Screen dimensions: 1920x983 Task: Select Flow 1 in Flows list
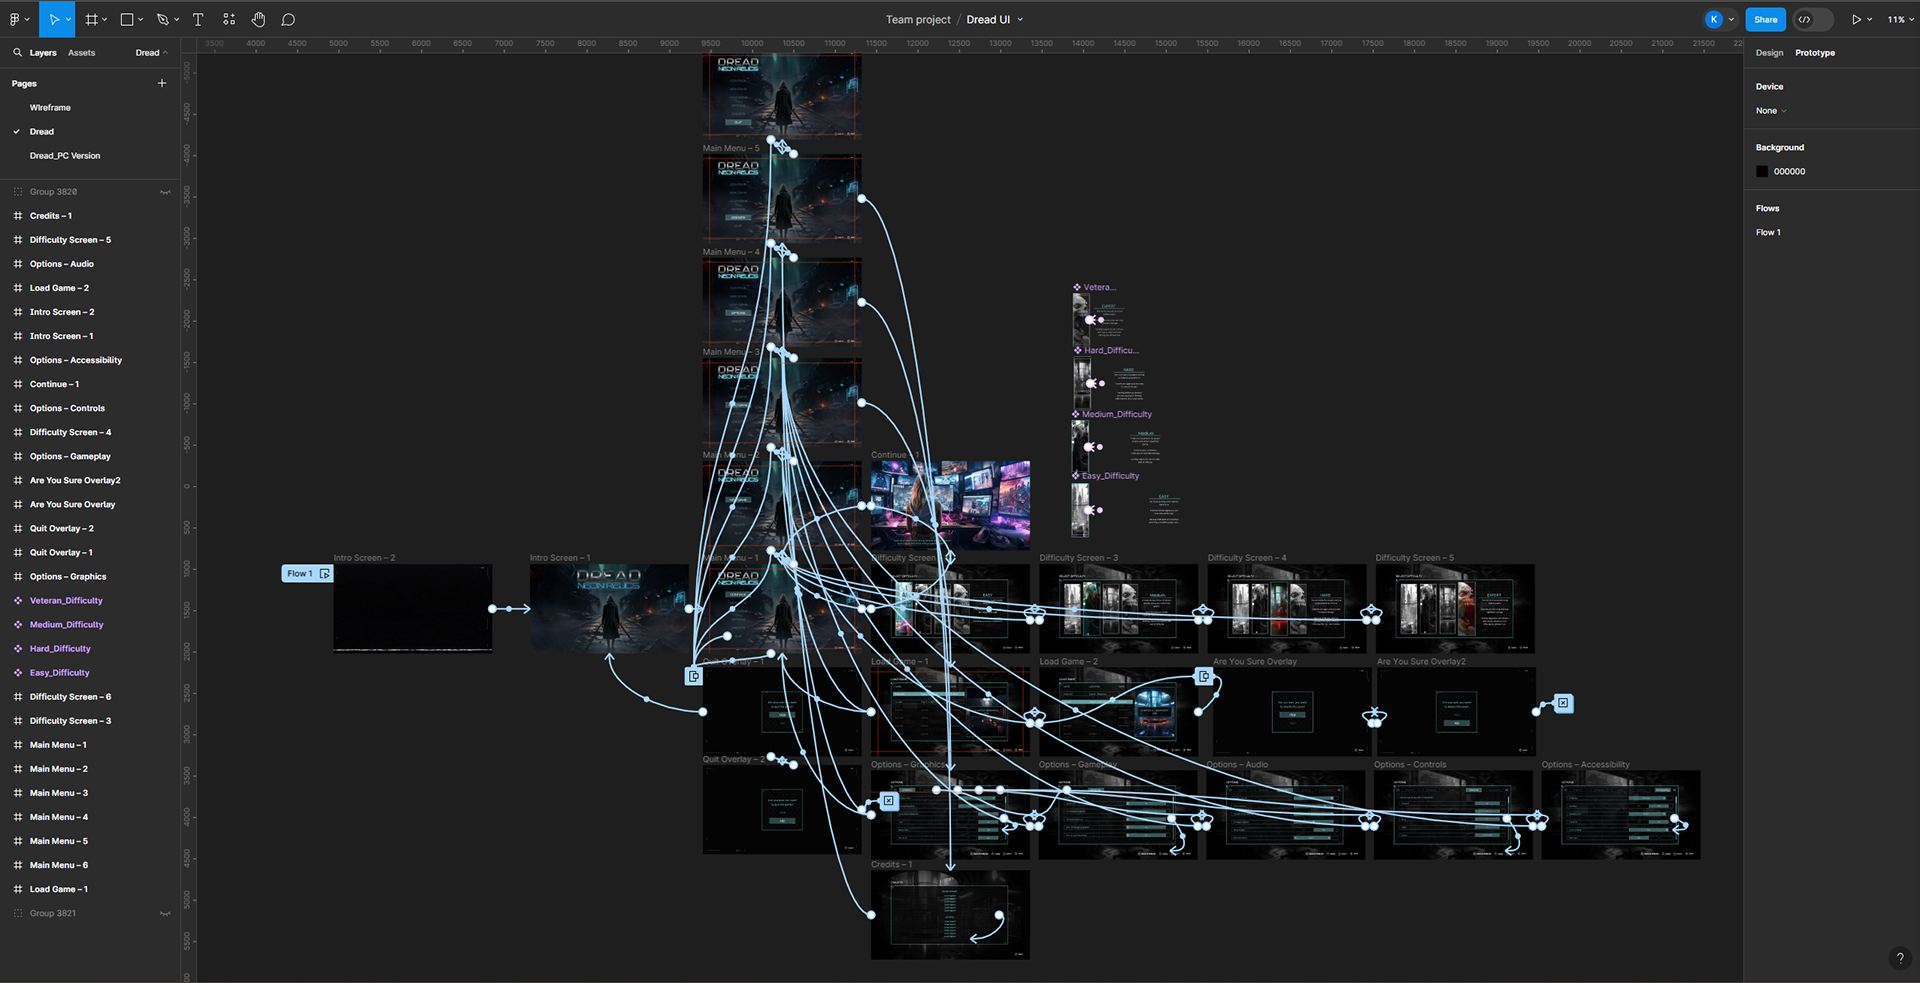(1768, 232)
